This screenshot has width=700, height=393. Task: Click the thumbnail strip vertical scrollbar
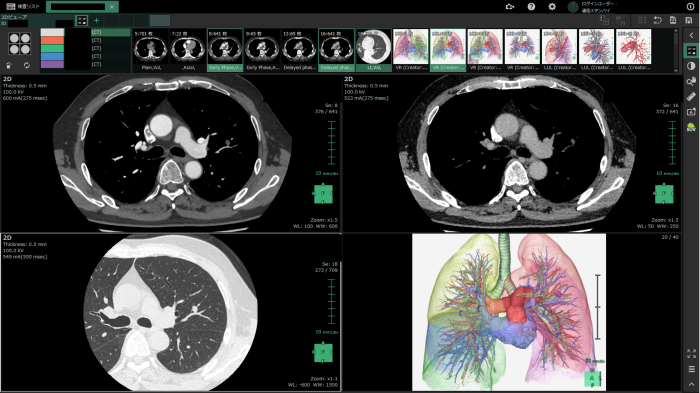click(x=676, y=50)
